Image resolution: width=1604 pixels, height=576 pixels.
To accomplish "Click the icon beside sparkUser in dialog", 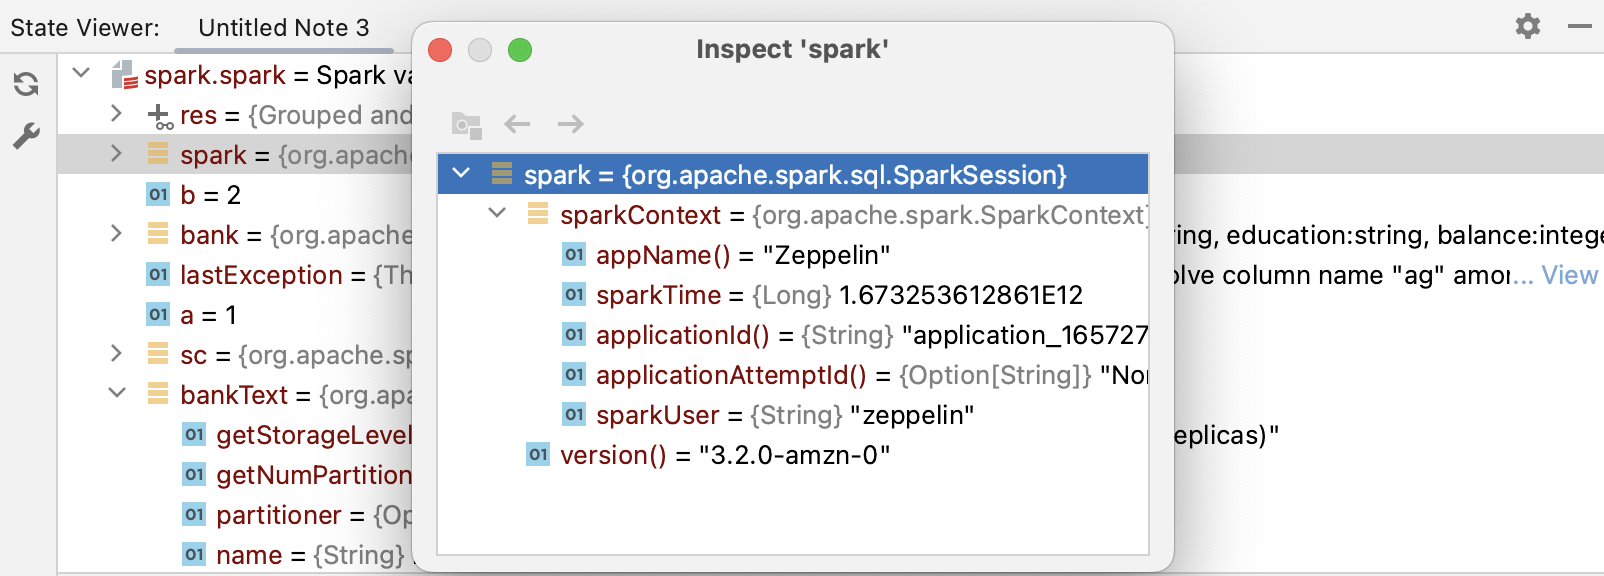I will pos(574,414).
